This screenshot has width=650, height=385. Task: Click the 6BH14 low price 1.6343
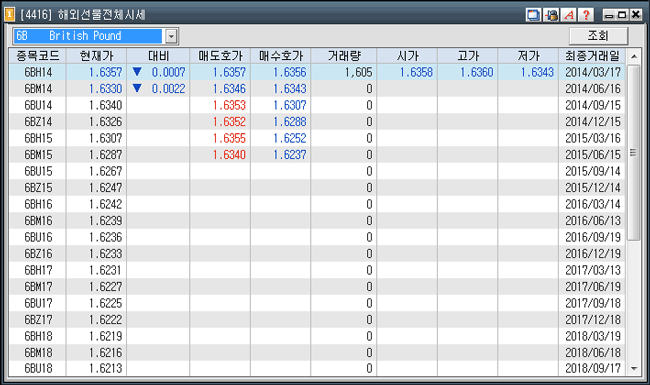tap(537, 72)
